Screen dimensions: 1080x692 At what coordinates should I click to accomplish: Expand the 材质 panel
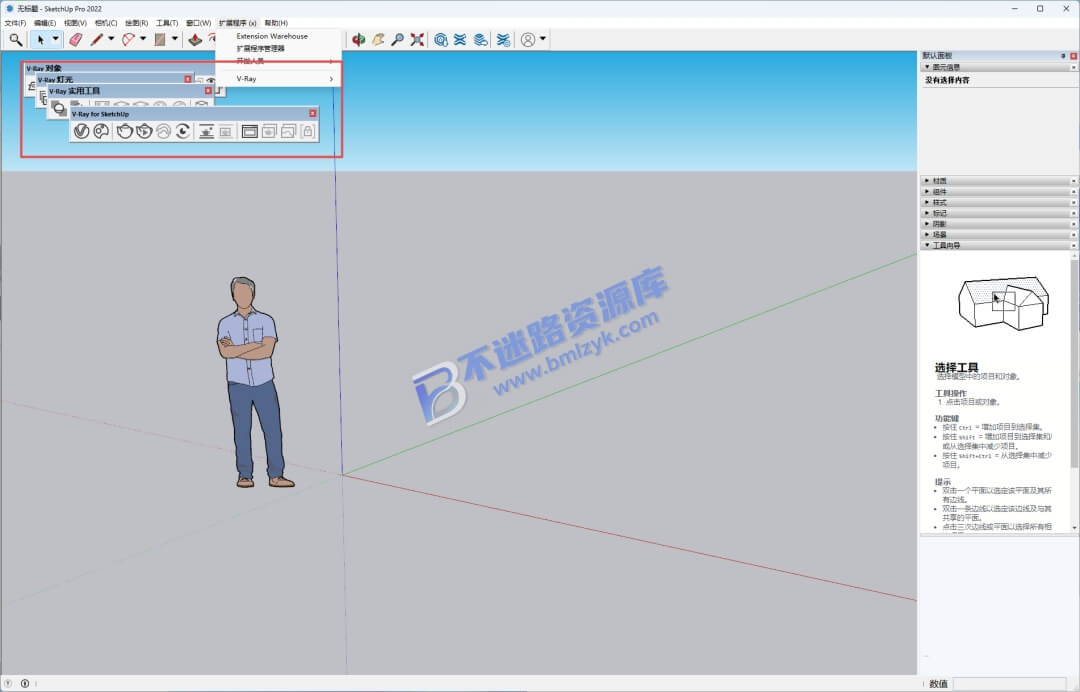tap(998, 180)
